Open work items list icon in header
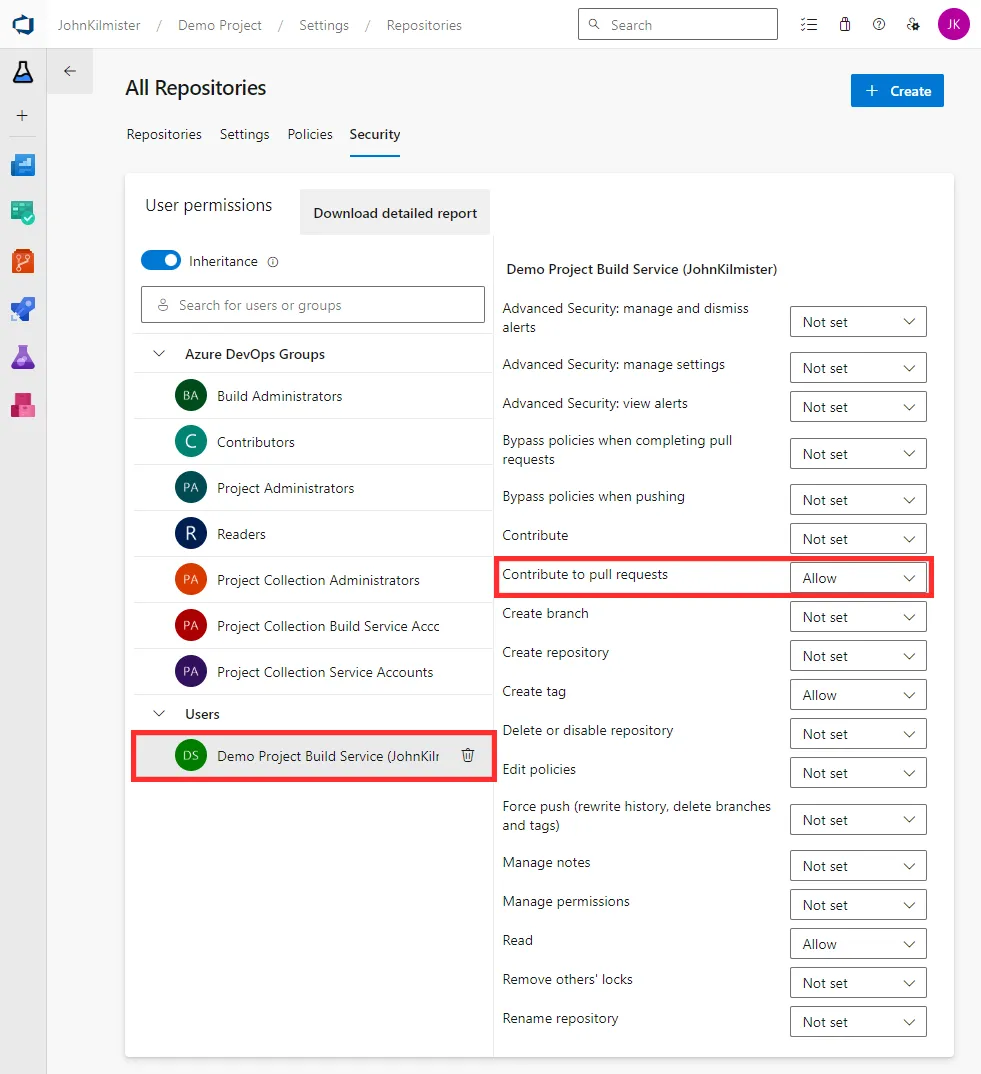Viewport: 981px width, 1074px height. tap(809, 25)
